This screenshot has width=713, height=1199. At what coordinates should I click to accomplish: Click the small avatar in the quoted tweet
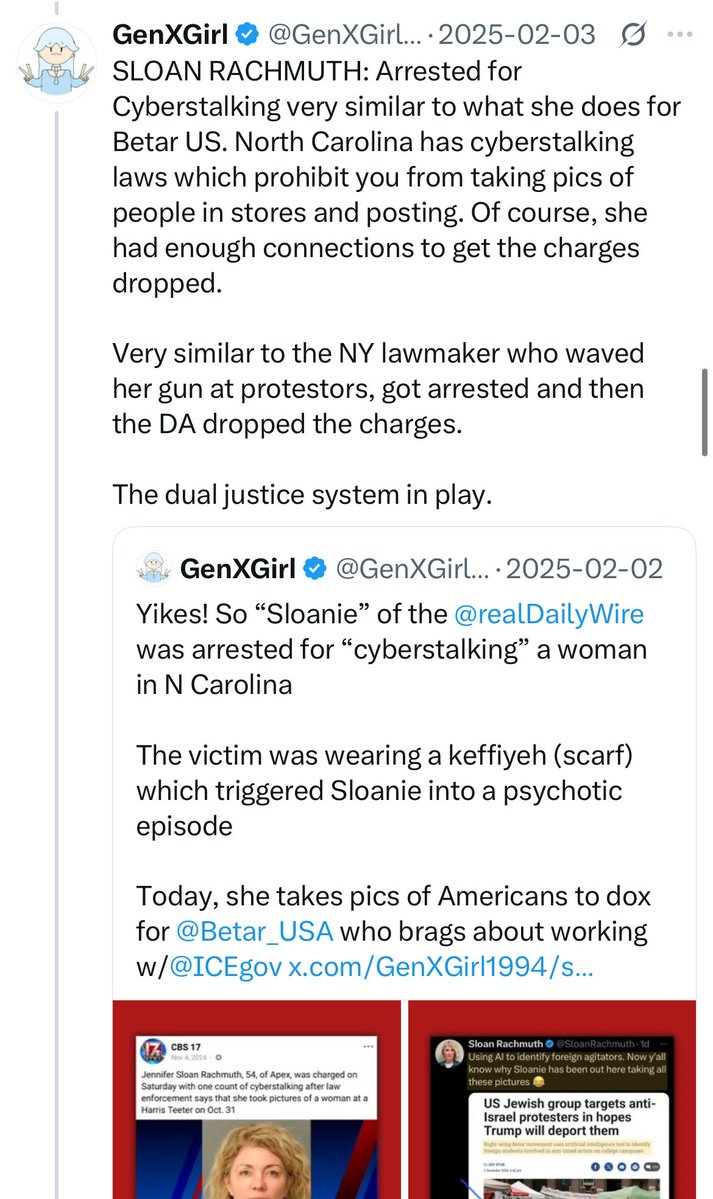(152, 569)
